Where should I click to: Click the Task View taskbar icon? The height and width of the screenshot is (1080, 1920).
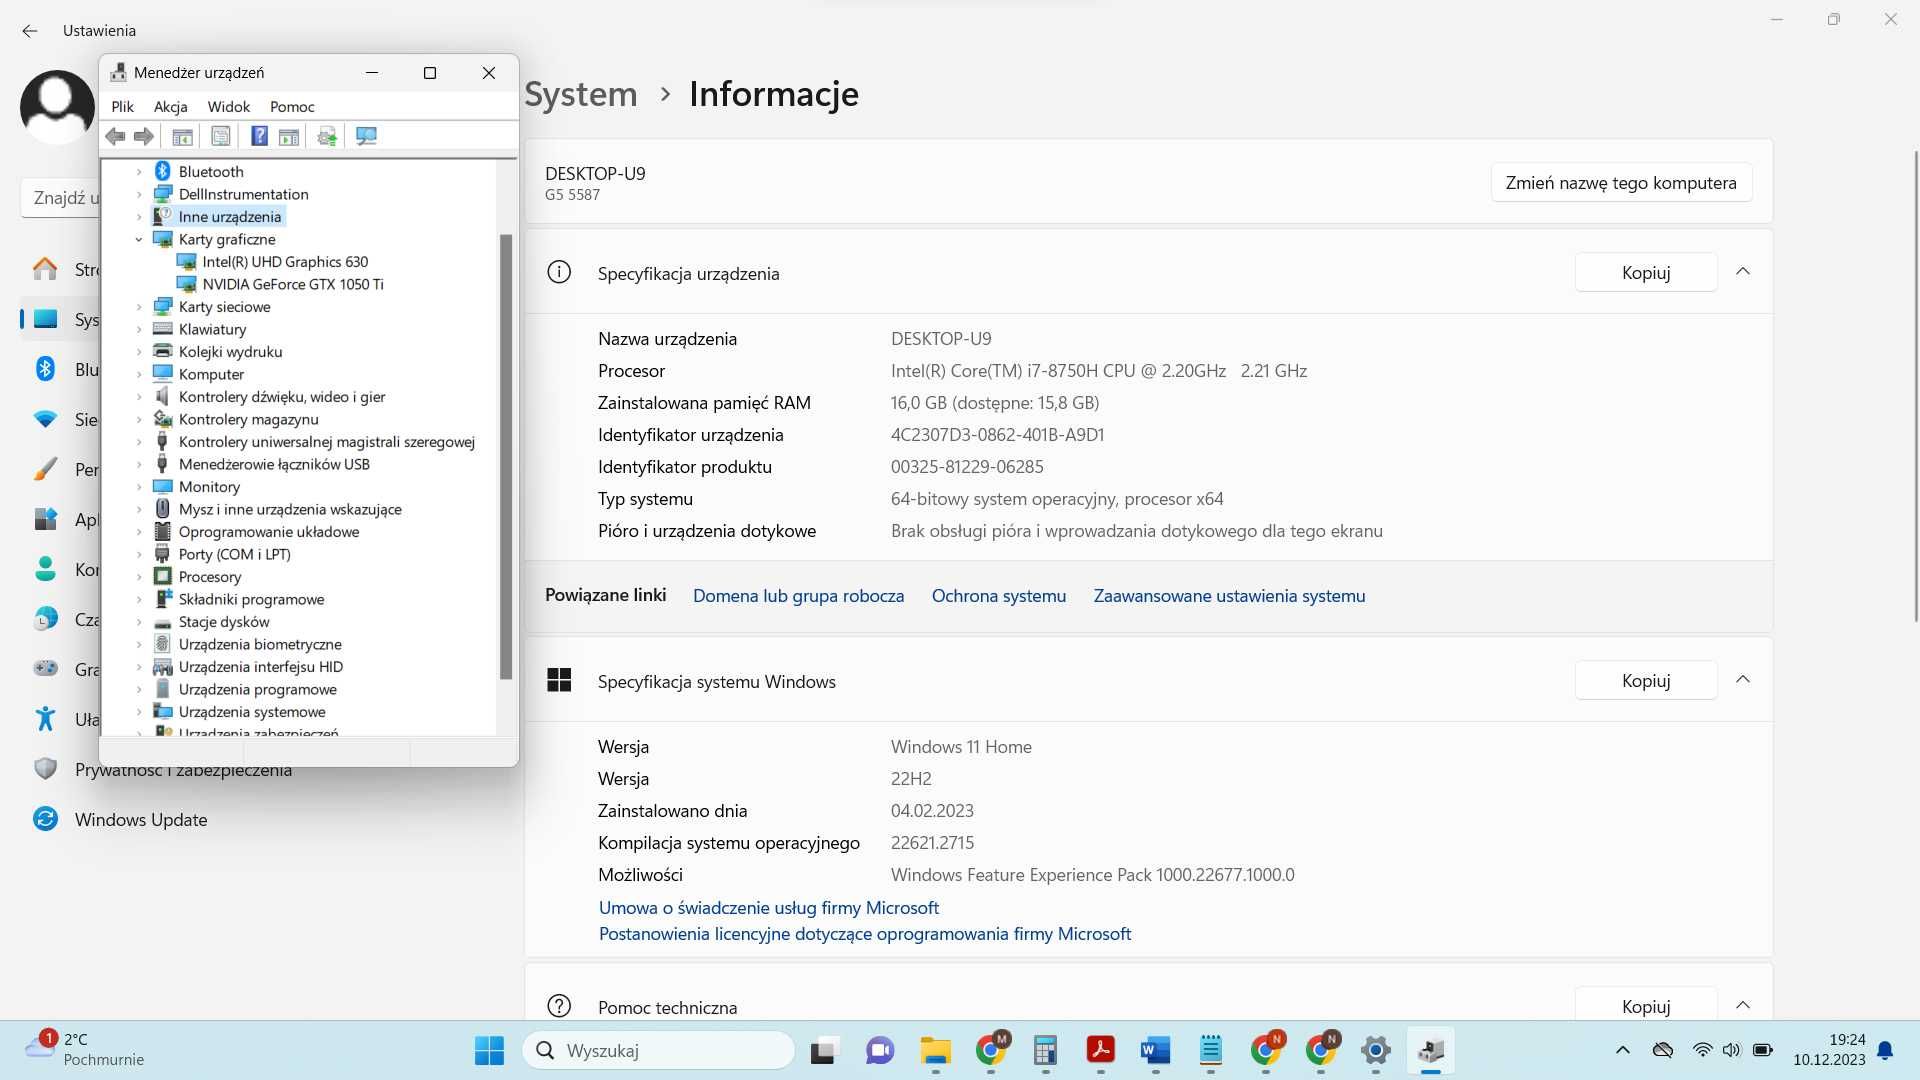pyautogui.click(x=823, y=1050)
